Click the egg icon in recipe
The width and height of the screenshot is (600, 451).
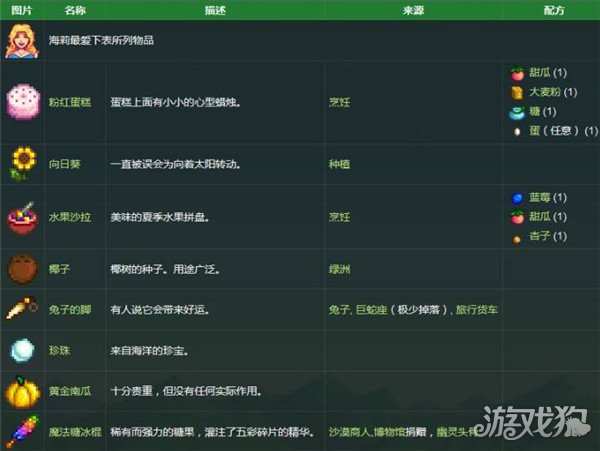click(517, 132)
